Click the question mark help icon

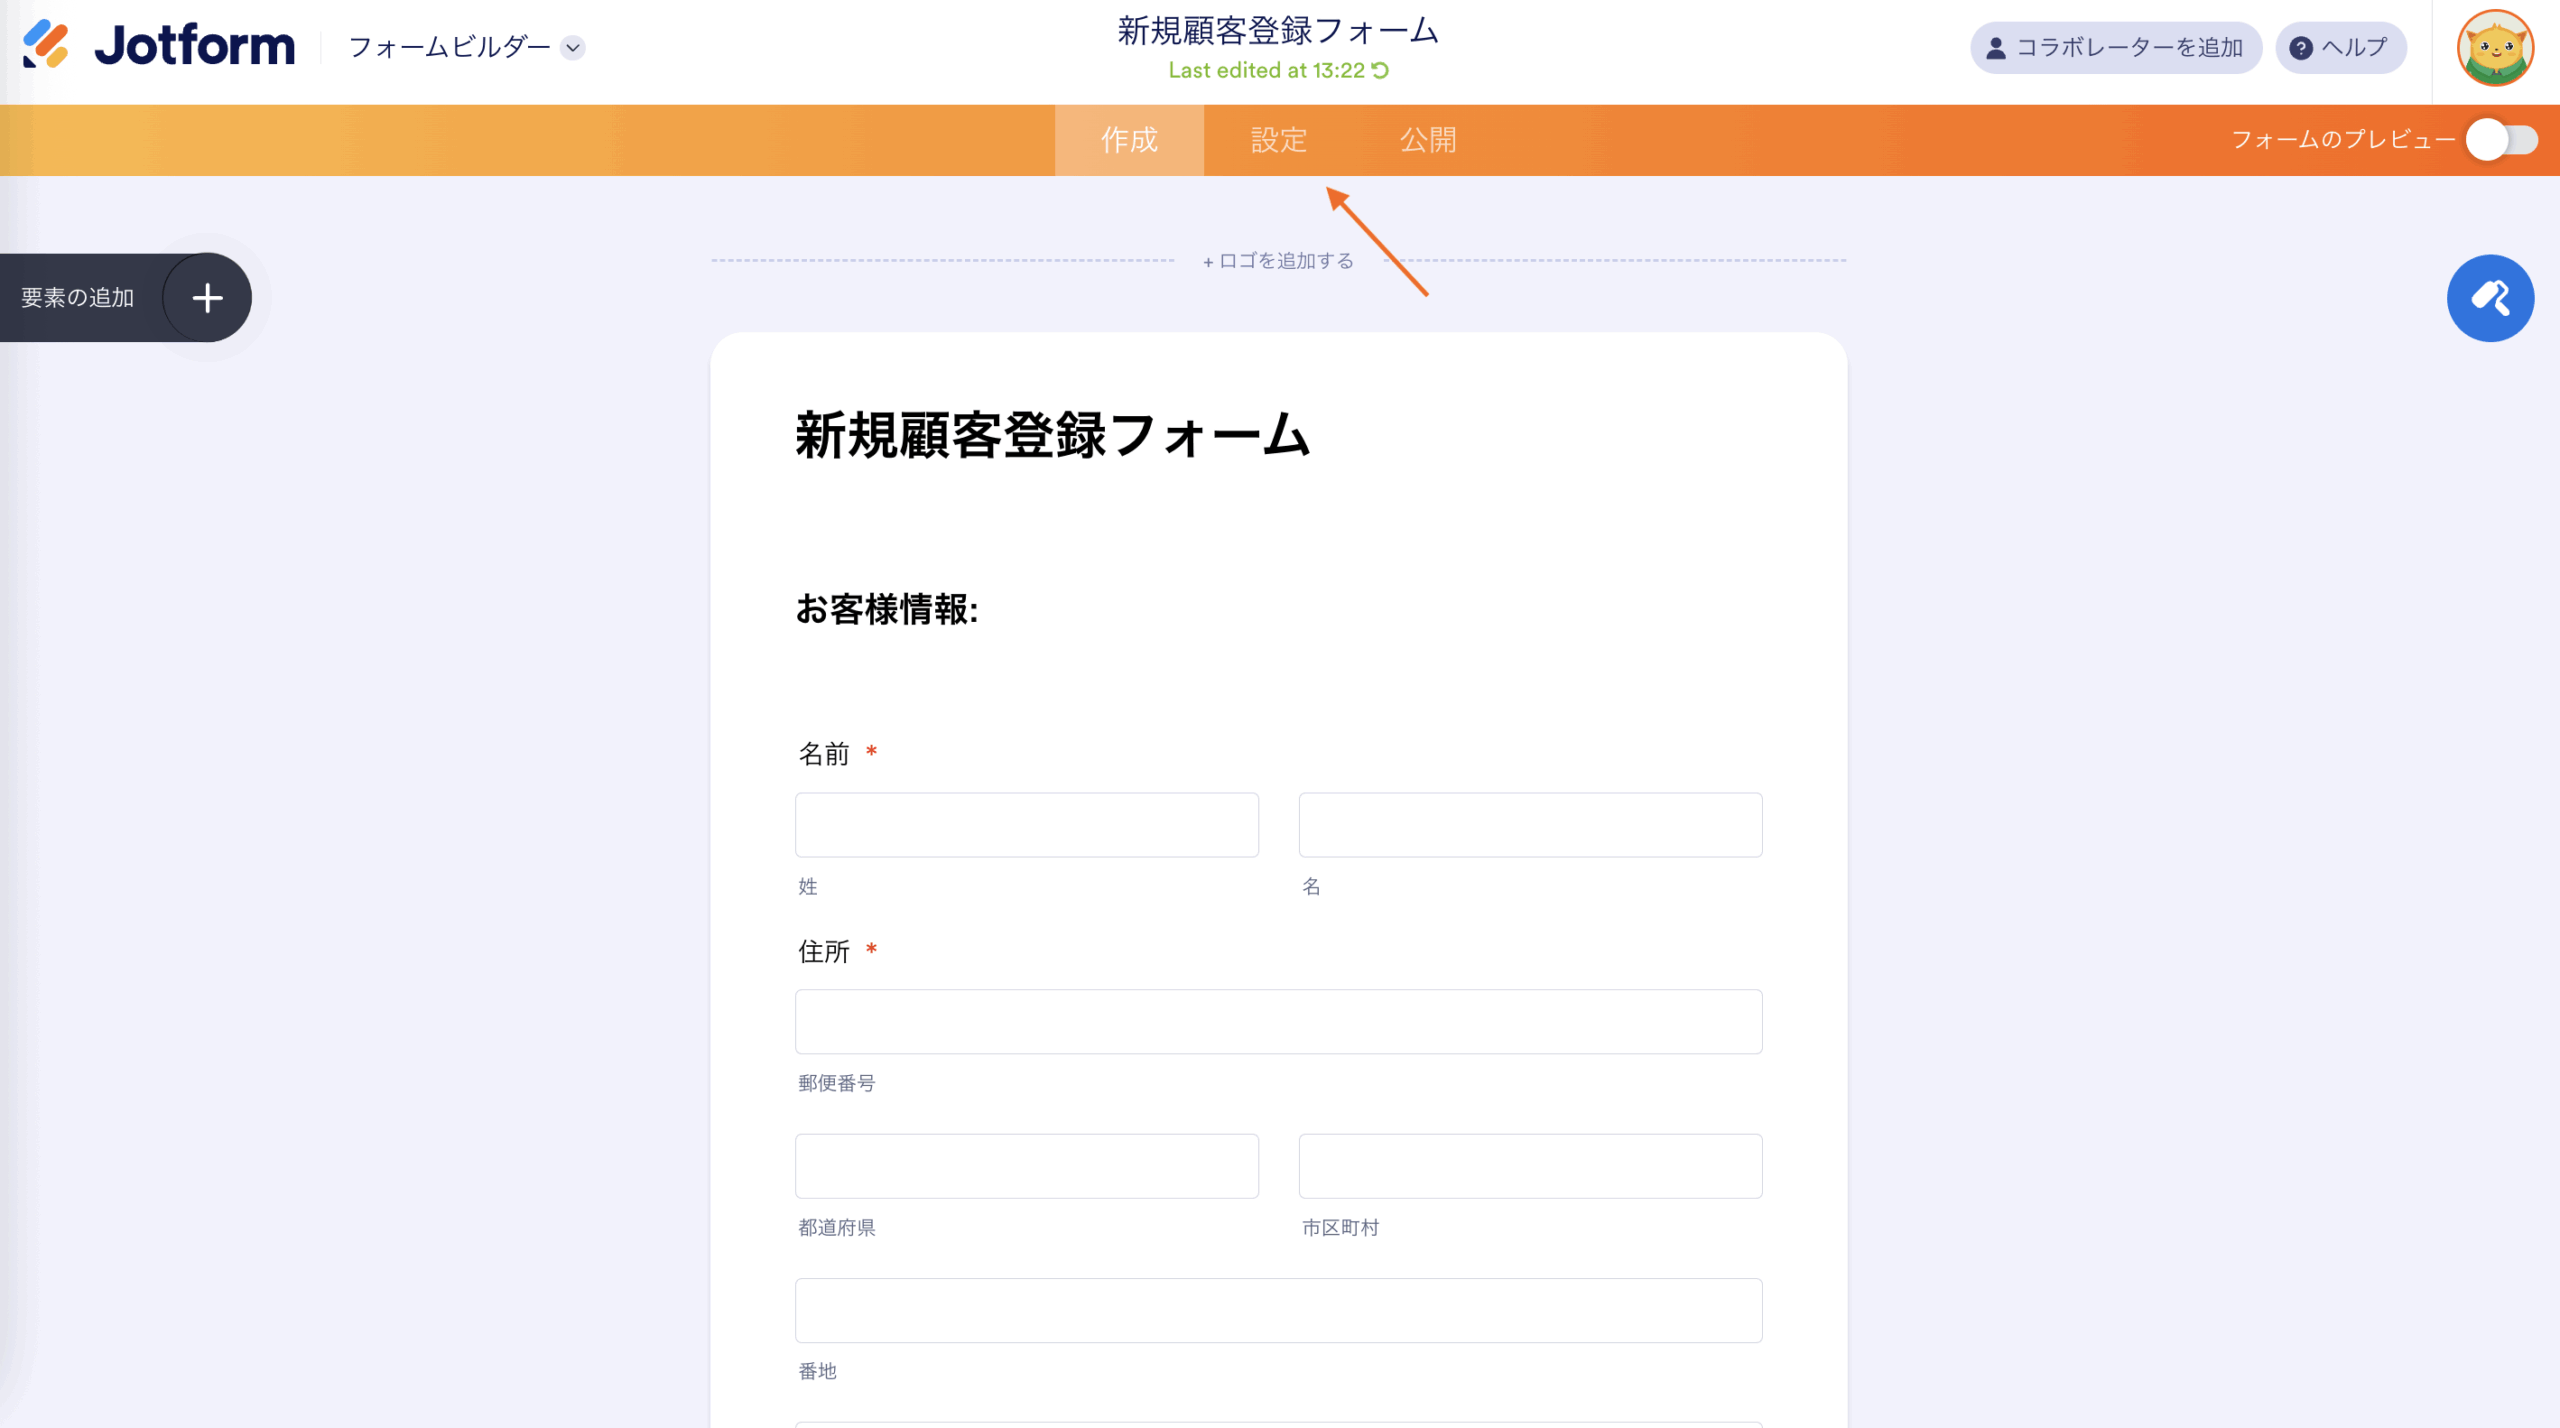click(2301, 48)
